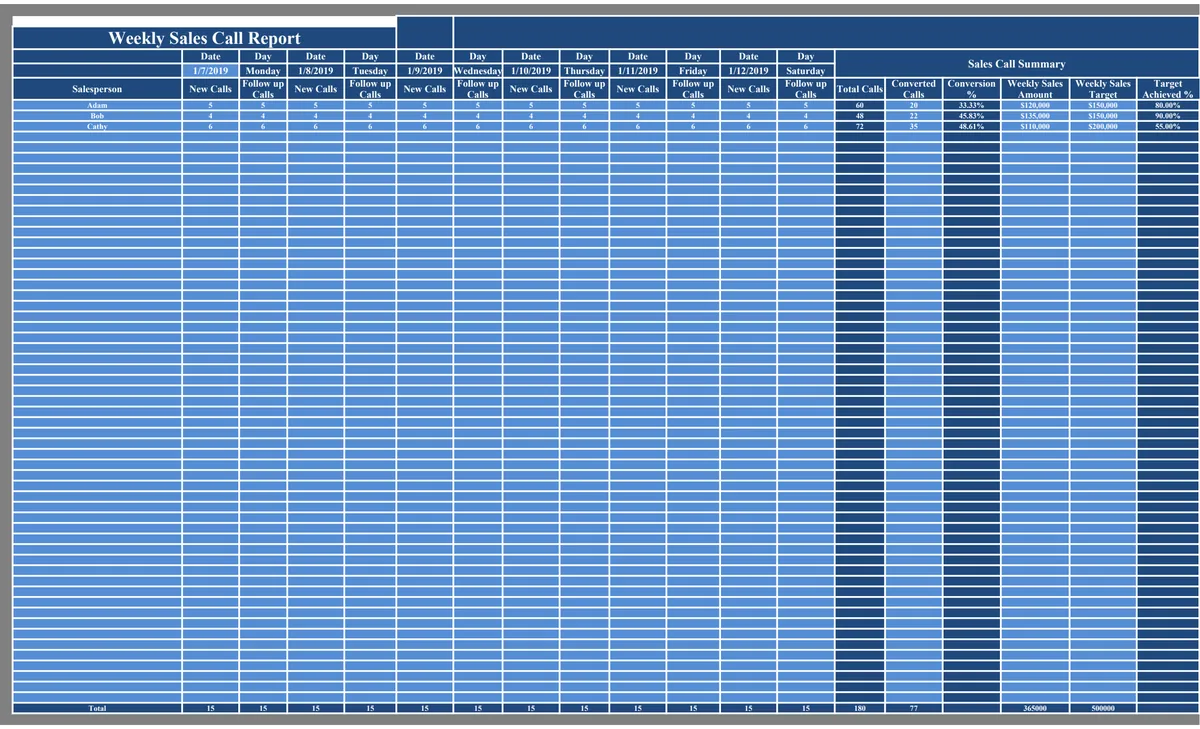This screenshot has width=1200, height=729.
Task: Select the date cell 1/9/2019
Action: pyautogui.click(x=424, y=71)
